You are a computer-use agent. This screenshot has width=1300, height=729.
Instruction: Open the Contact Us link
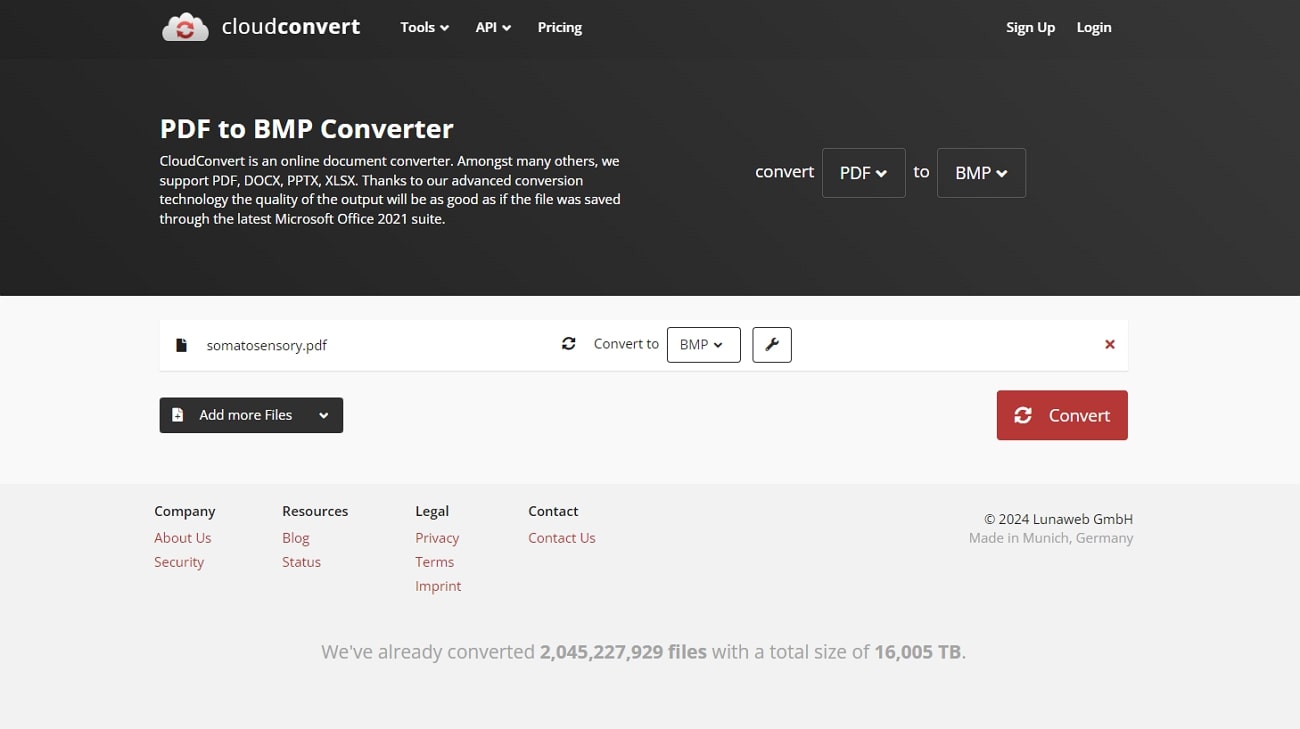pyautogui.click(x=562, y=538)
